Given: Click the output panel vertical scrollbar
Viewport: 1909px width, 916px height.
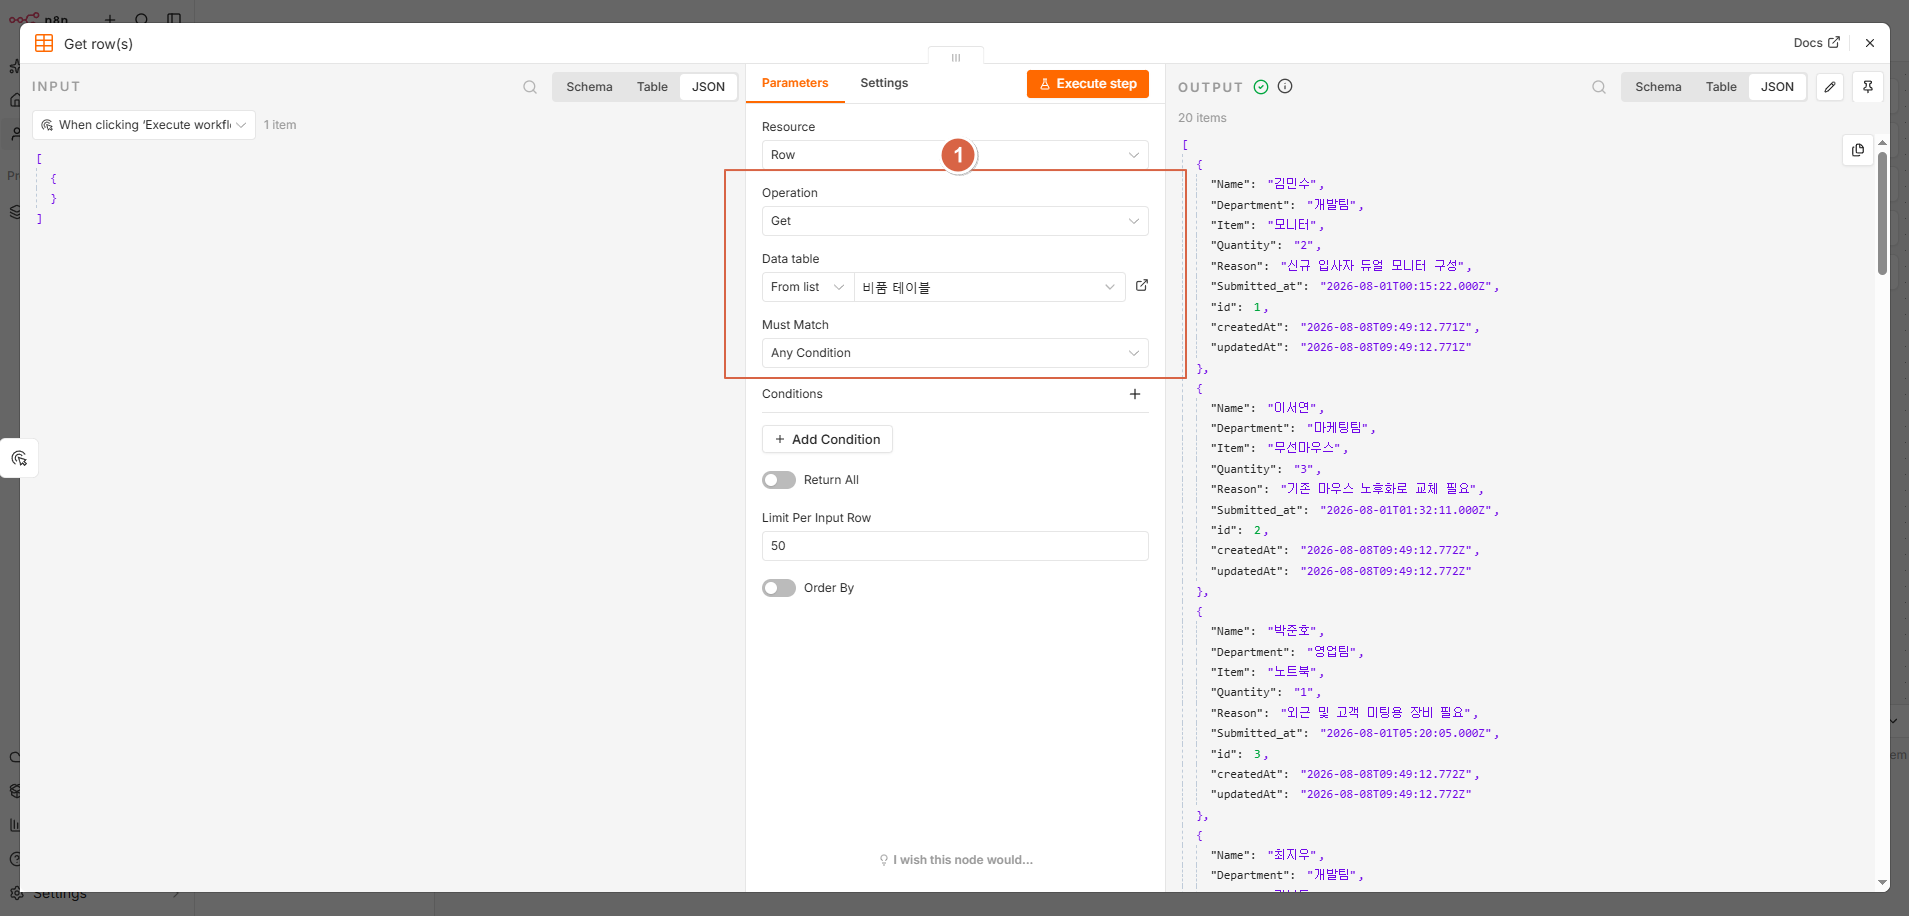Looking at the screenshot, I should pos(1882,212).
